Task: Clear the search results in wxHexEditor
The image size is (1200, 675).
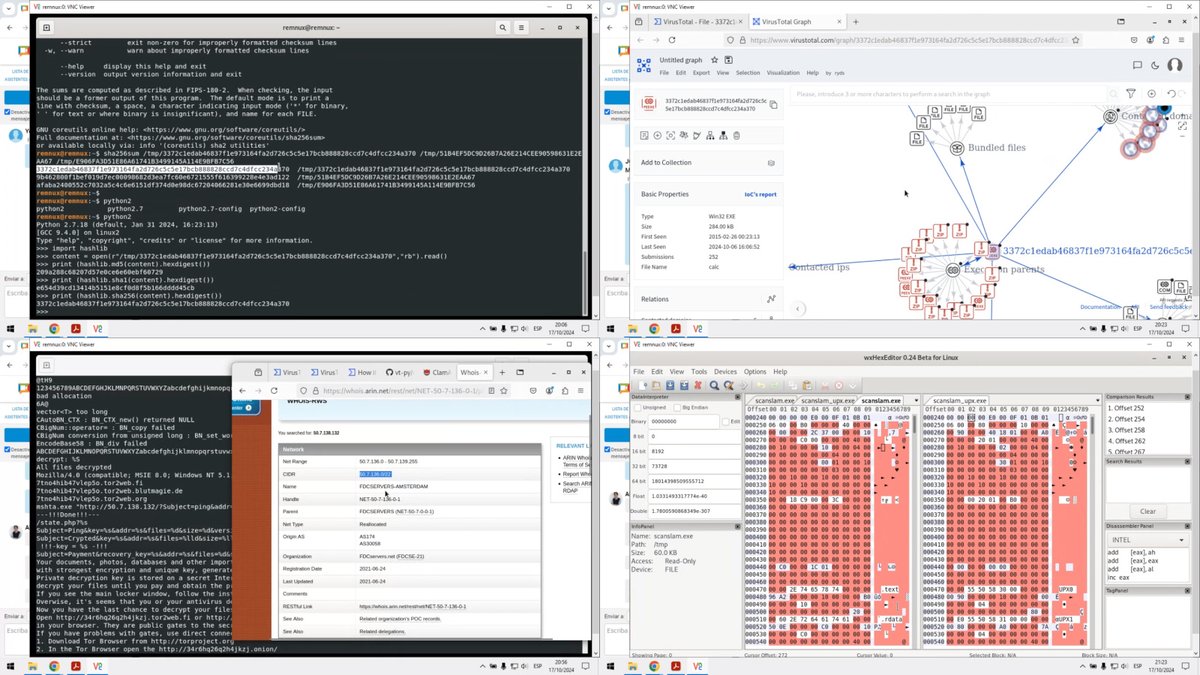Action: click(1148, 511)
